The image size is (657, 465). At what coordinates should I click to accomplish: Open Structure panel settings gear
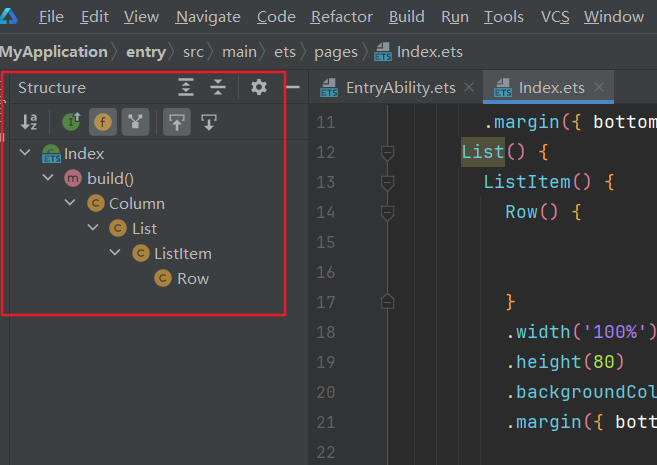click(259, 87)
